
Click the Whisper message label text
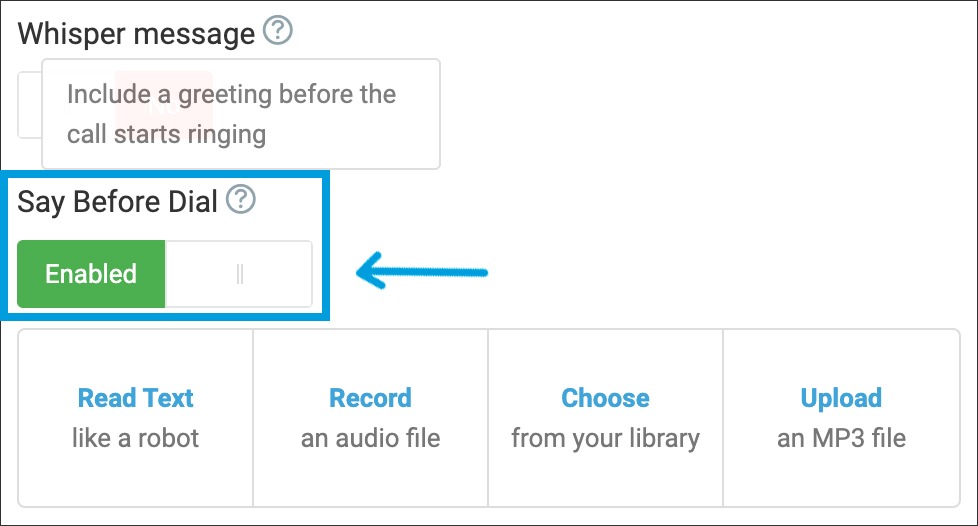[136, 34]
